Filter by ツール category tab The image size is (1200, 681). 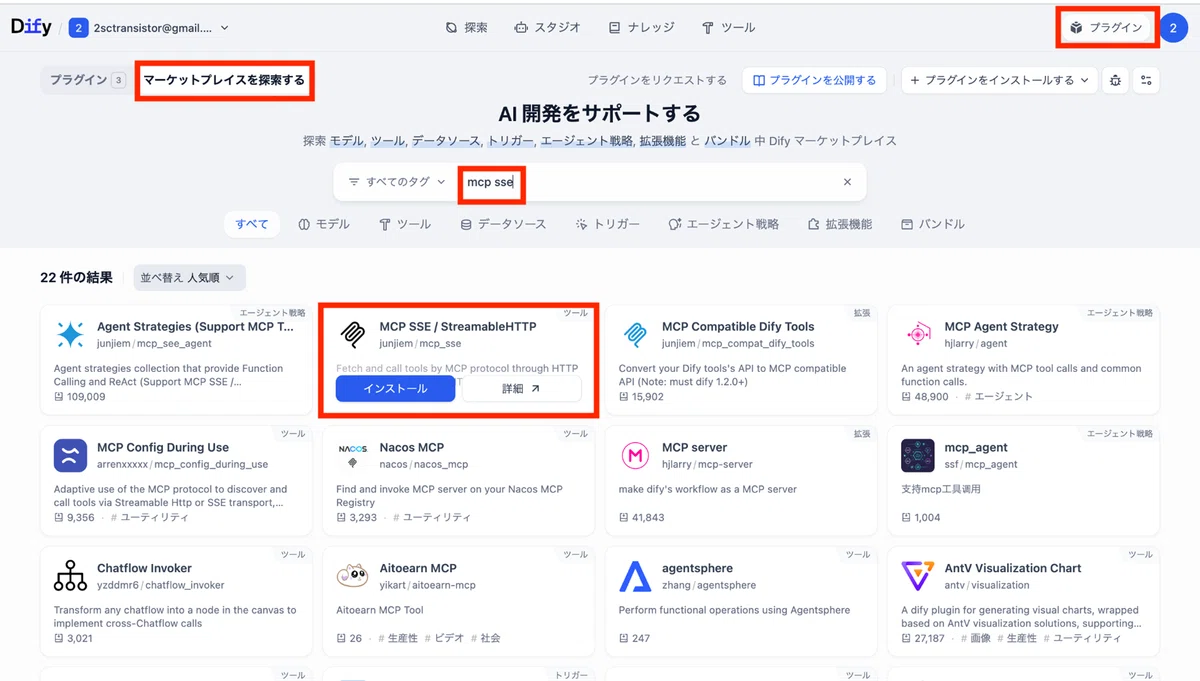pos(405,224)
